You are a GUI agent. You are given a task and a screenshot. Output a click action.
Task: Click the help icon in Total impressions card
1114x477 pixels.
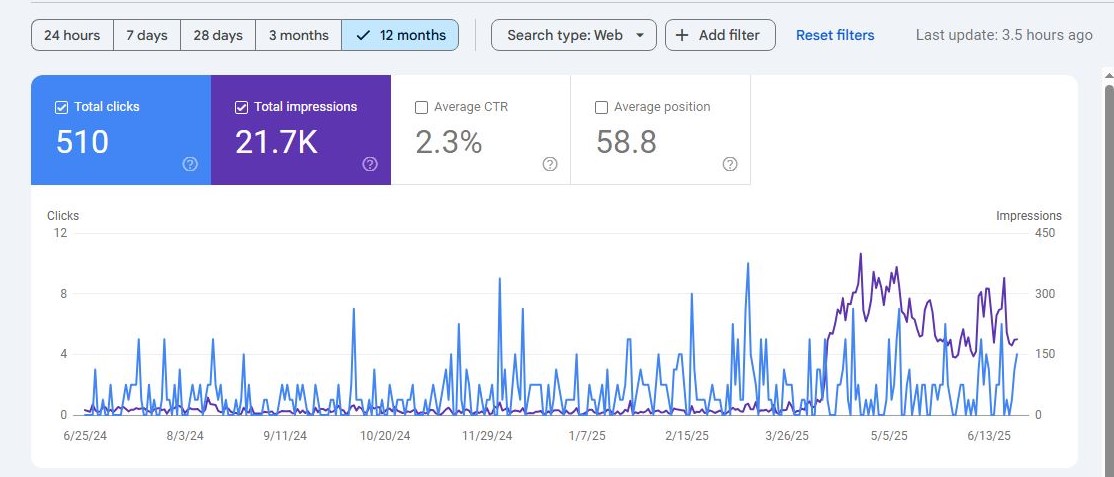click(x=370, y=164)
